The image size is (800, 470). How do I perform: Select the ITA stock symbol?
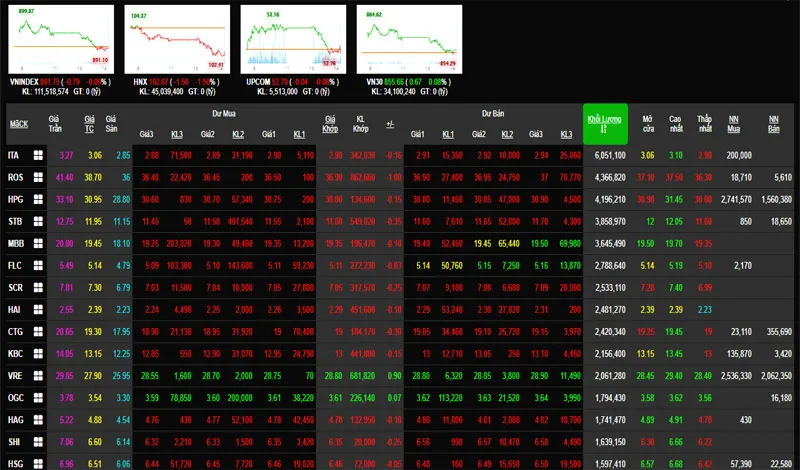click(x=13, y=155)
